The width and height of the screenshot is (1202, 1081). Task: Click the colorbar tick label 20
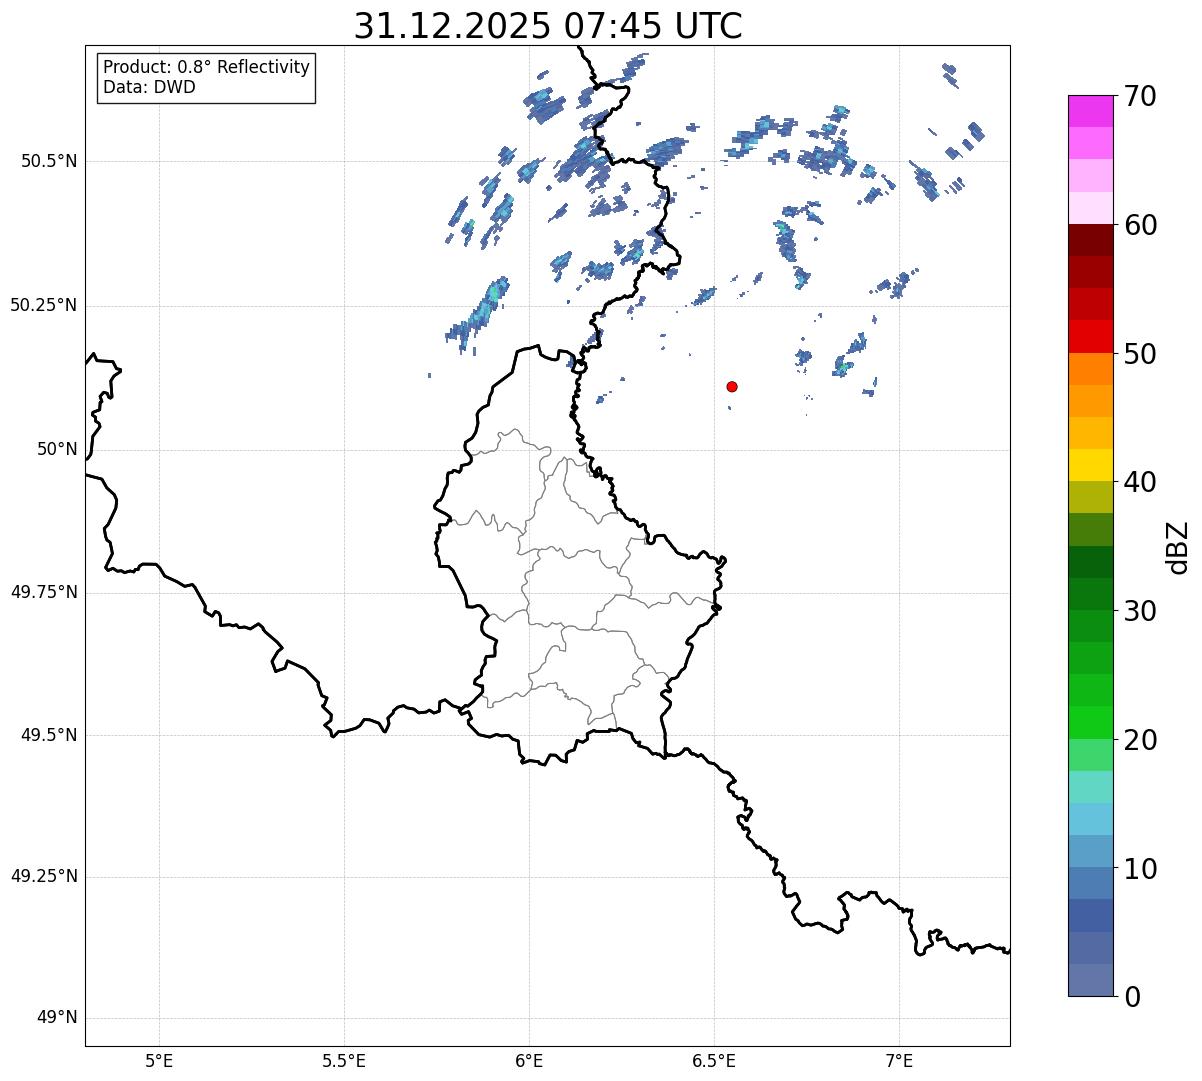click(1140, 740)
